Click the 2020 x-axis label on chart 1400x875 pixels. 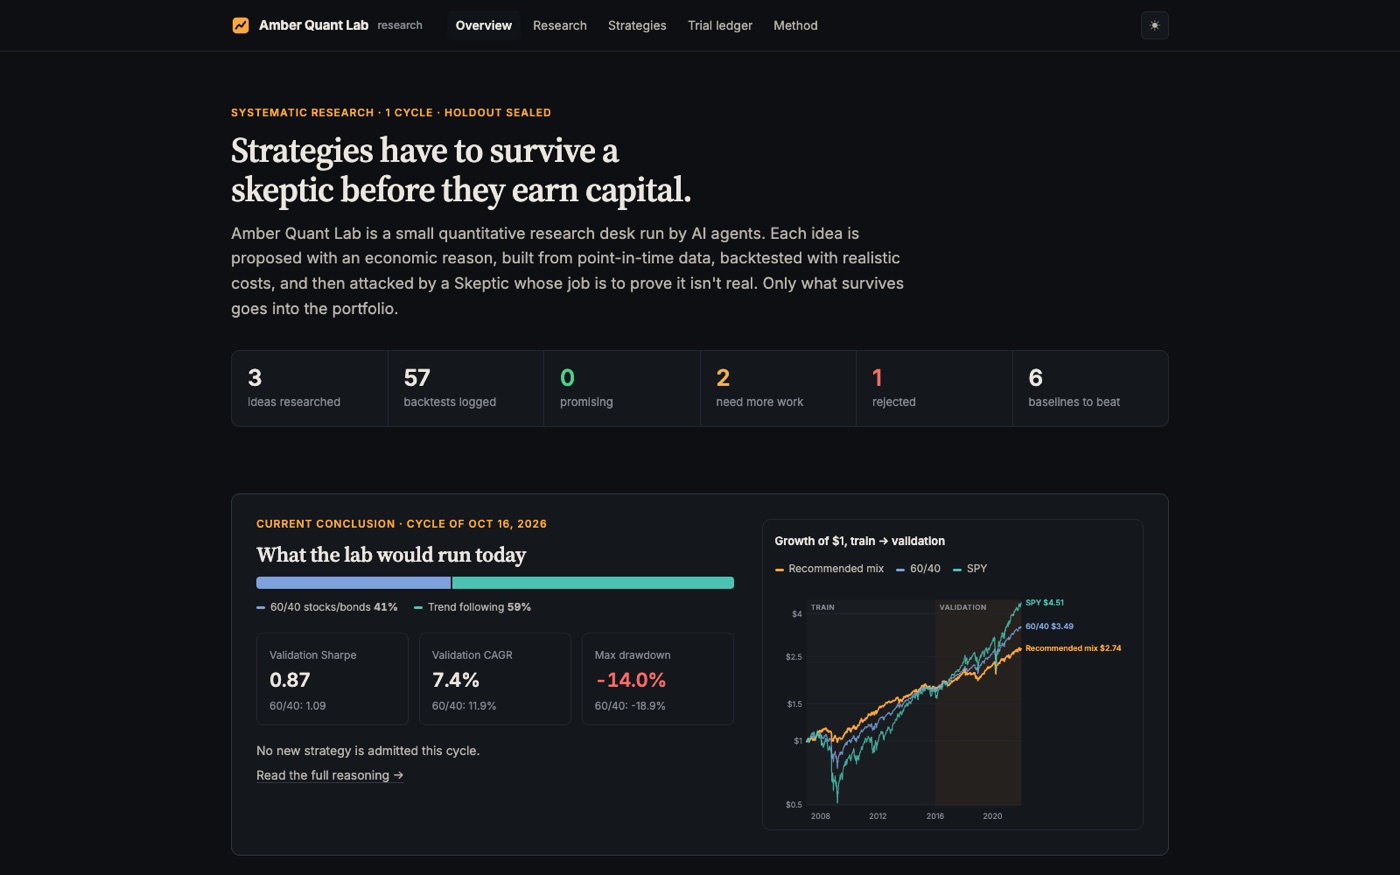tap(992, 816)
